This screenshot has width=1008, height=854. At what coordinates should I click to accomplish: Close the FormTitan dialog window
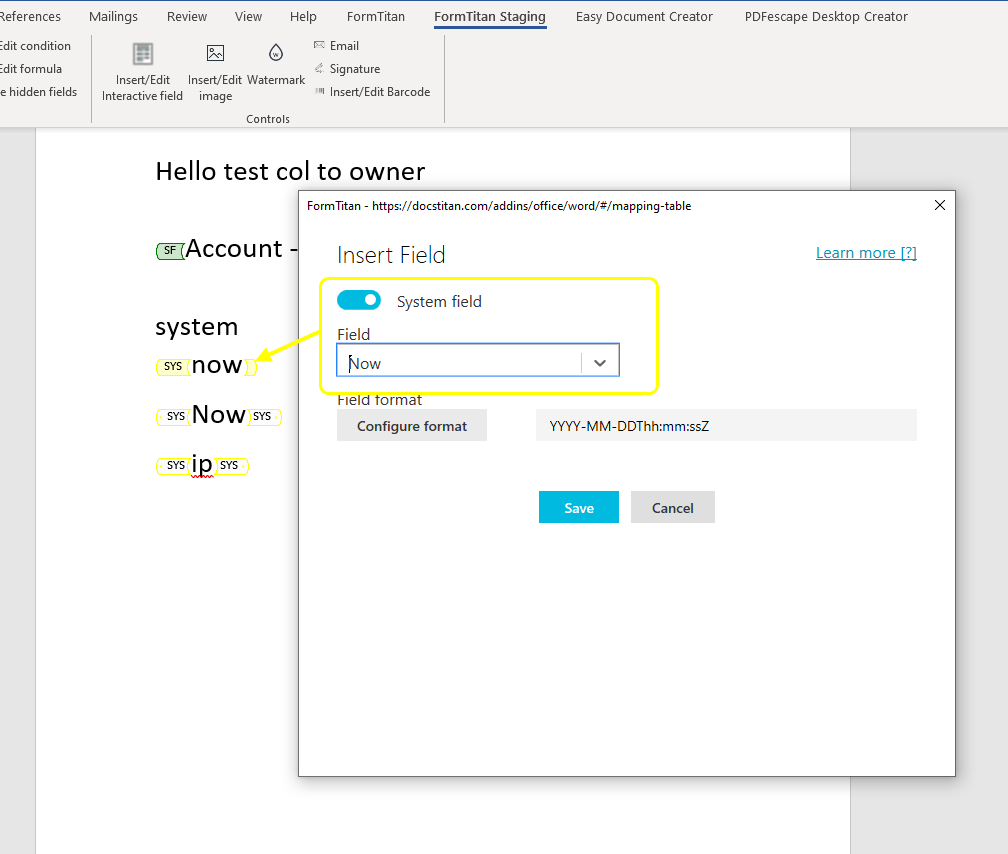(939, 205)
